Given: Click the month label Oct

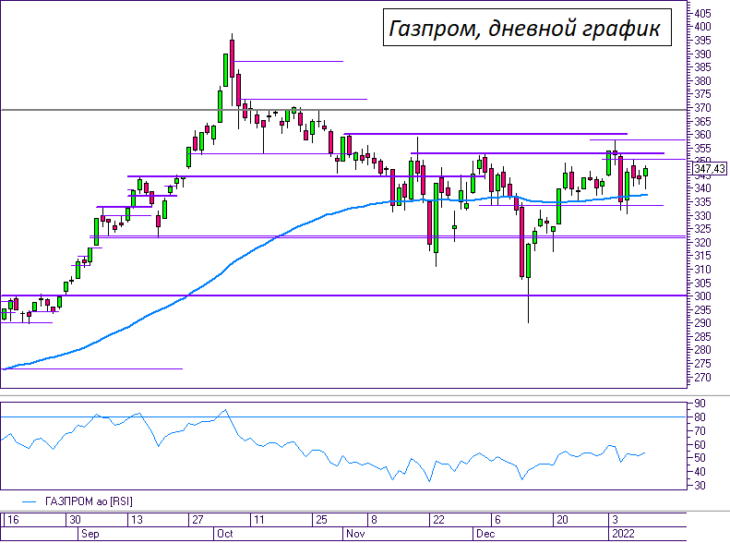Looking at the screenshot, I should [x=225, y=534].
